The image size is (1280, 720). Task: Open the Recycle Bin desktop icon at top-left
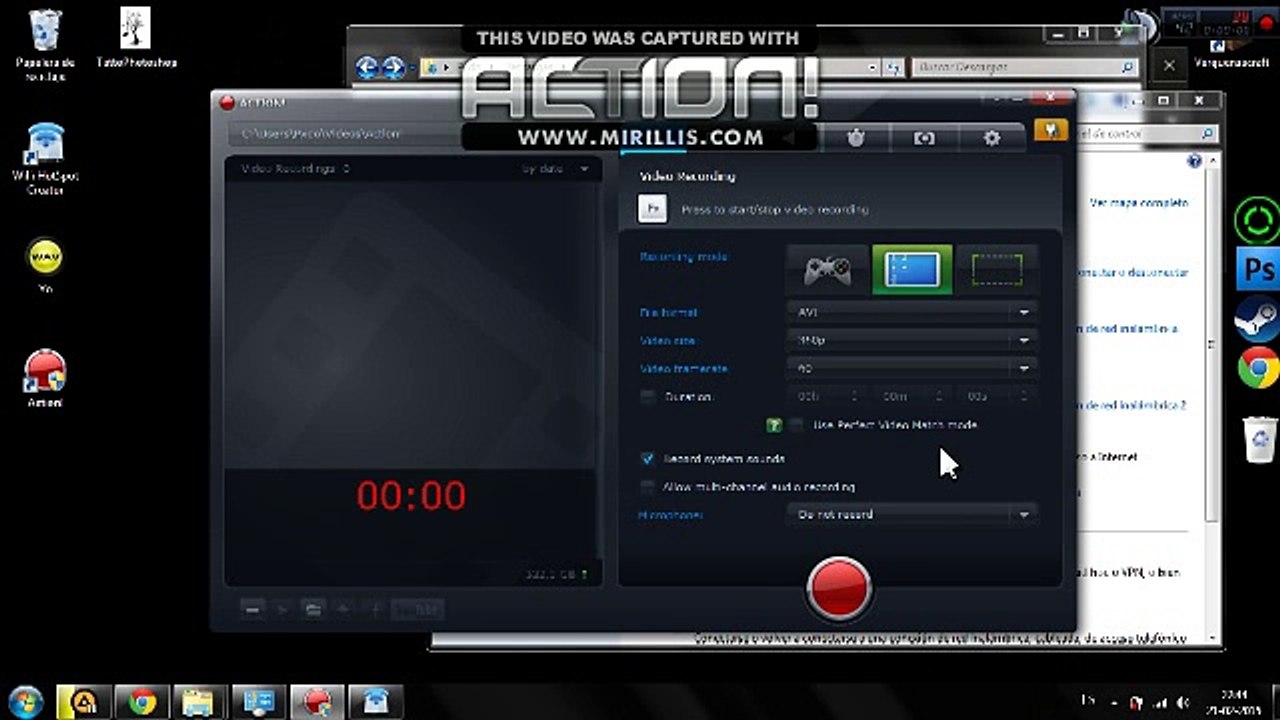[46, 43]
